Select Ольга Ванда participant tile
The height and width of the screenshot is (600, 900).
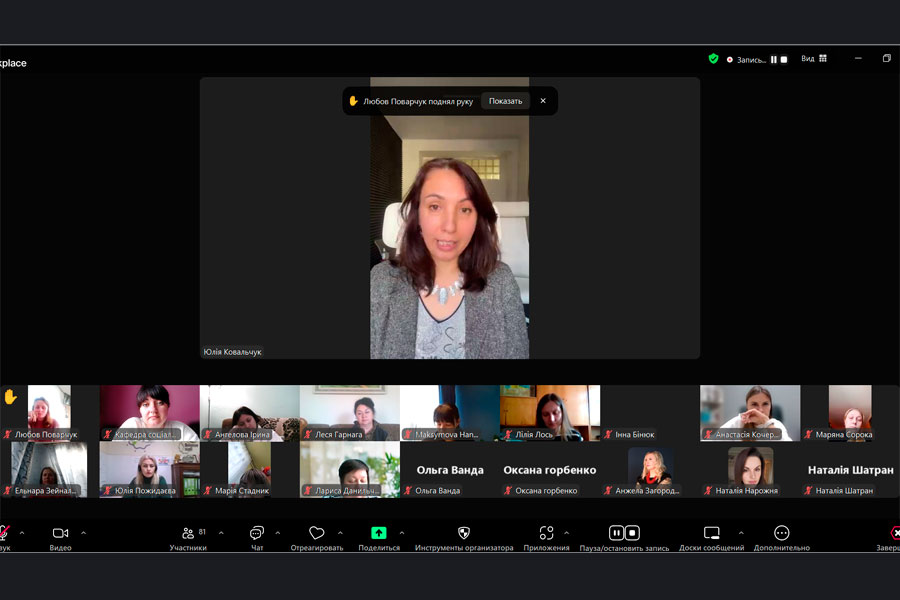(x=449, y=469)
